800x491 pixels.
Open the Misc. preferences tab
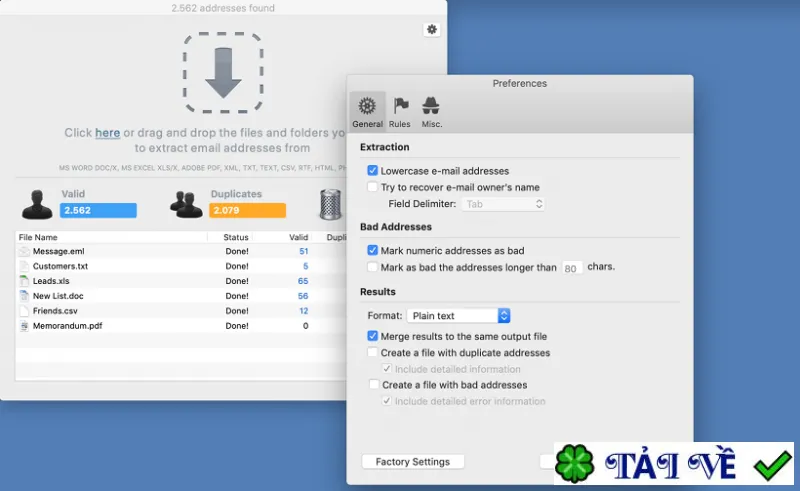coord(431,112)
